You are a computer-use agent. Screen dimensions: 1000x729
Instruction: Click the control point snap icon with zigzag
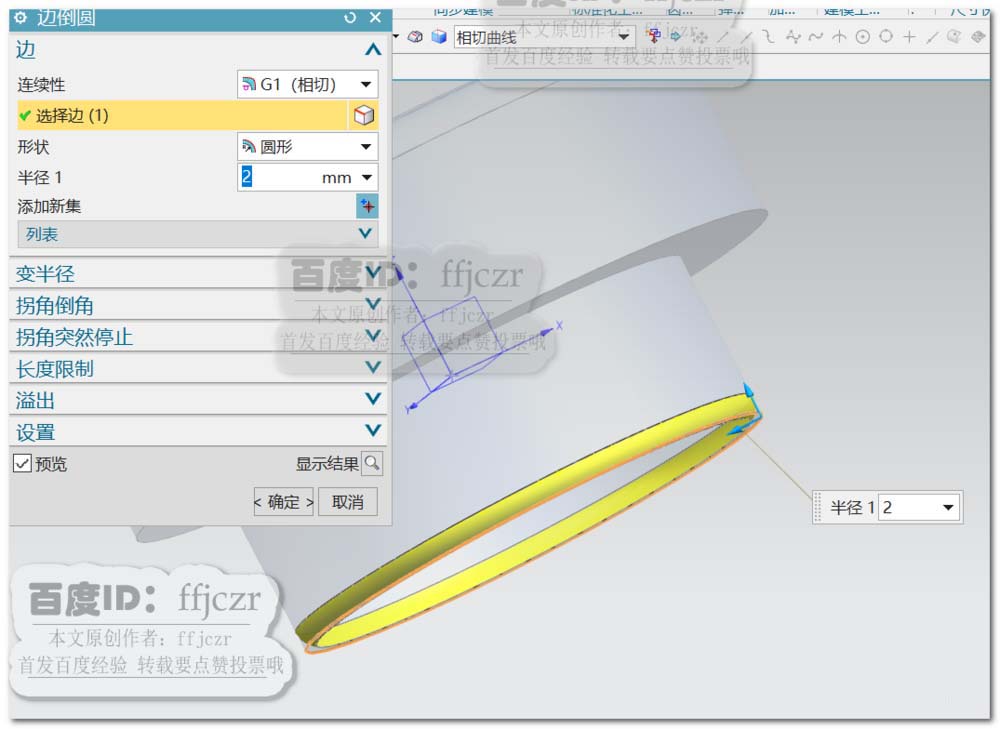click(x=793, y=37)
